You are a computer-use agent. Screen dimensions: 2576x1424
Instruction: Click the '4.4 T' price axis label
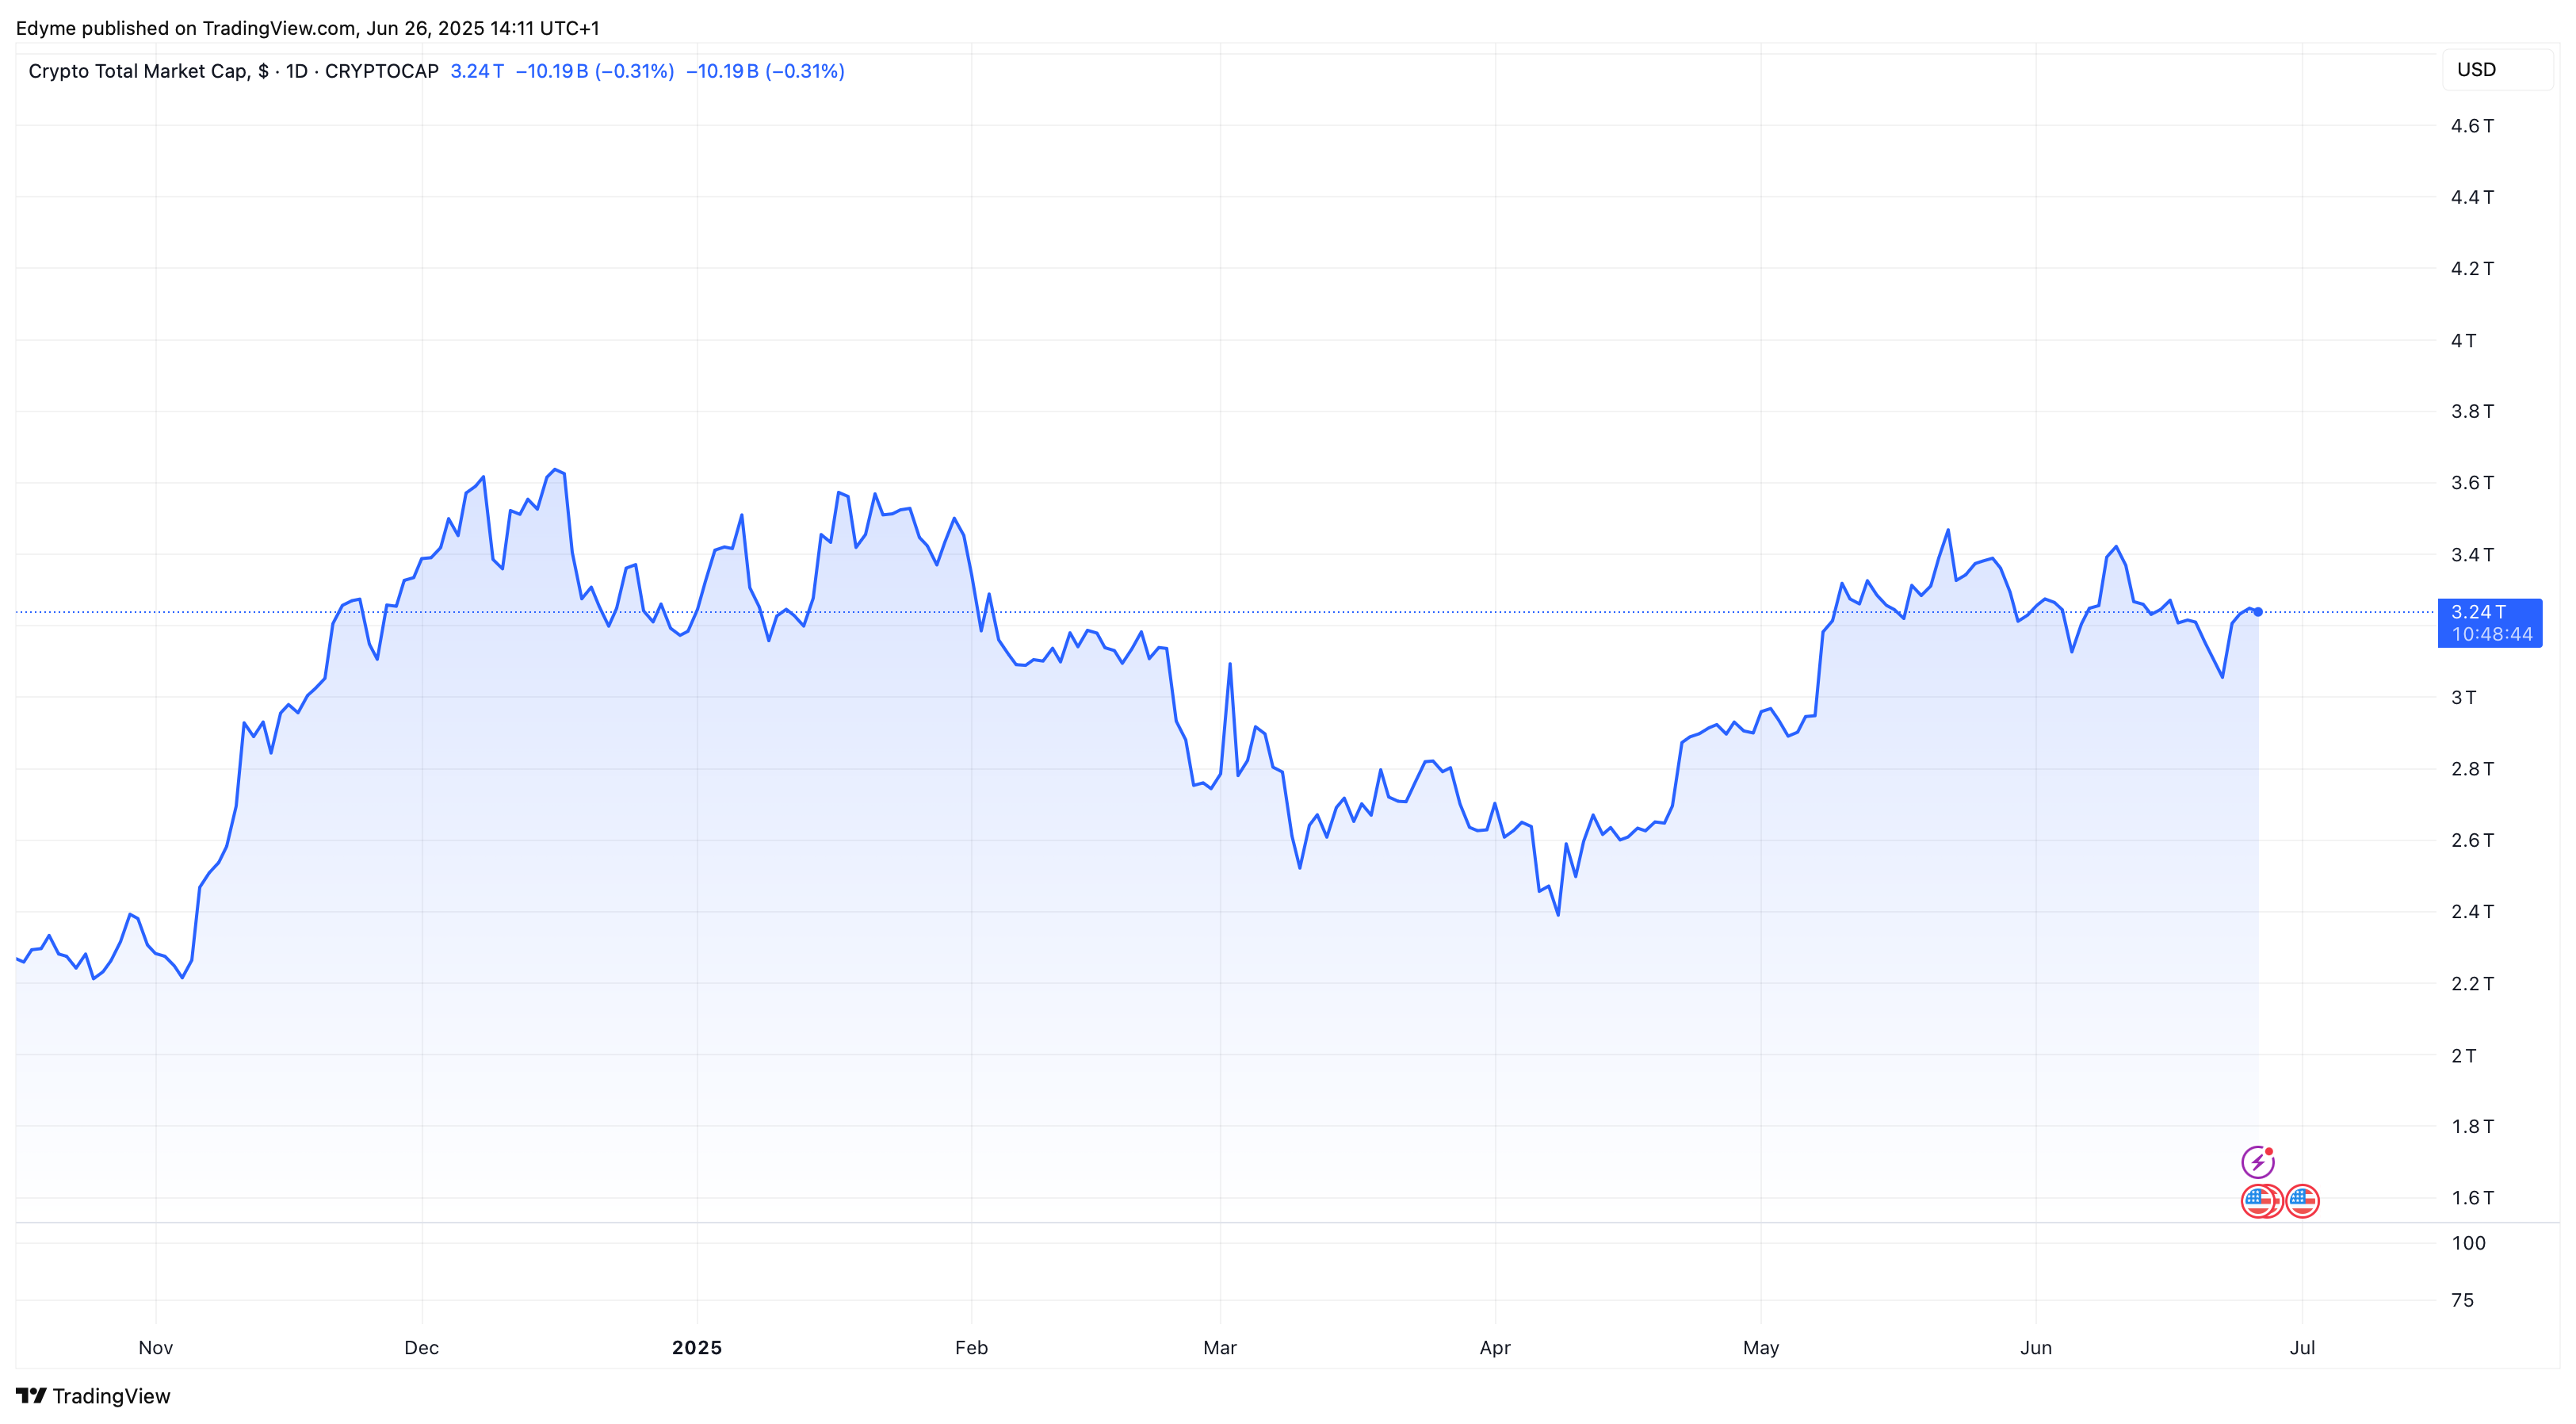2472,197
